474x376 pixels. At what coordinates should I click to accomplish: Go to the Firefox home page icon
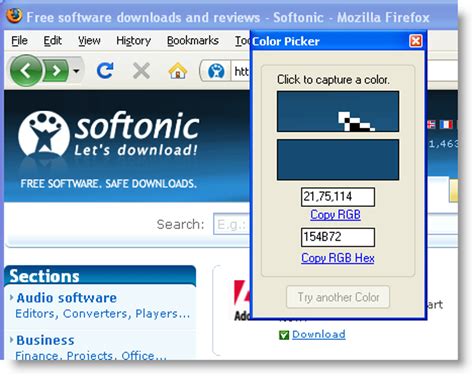(x=178, y=71)
